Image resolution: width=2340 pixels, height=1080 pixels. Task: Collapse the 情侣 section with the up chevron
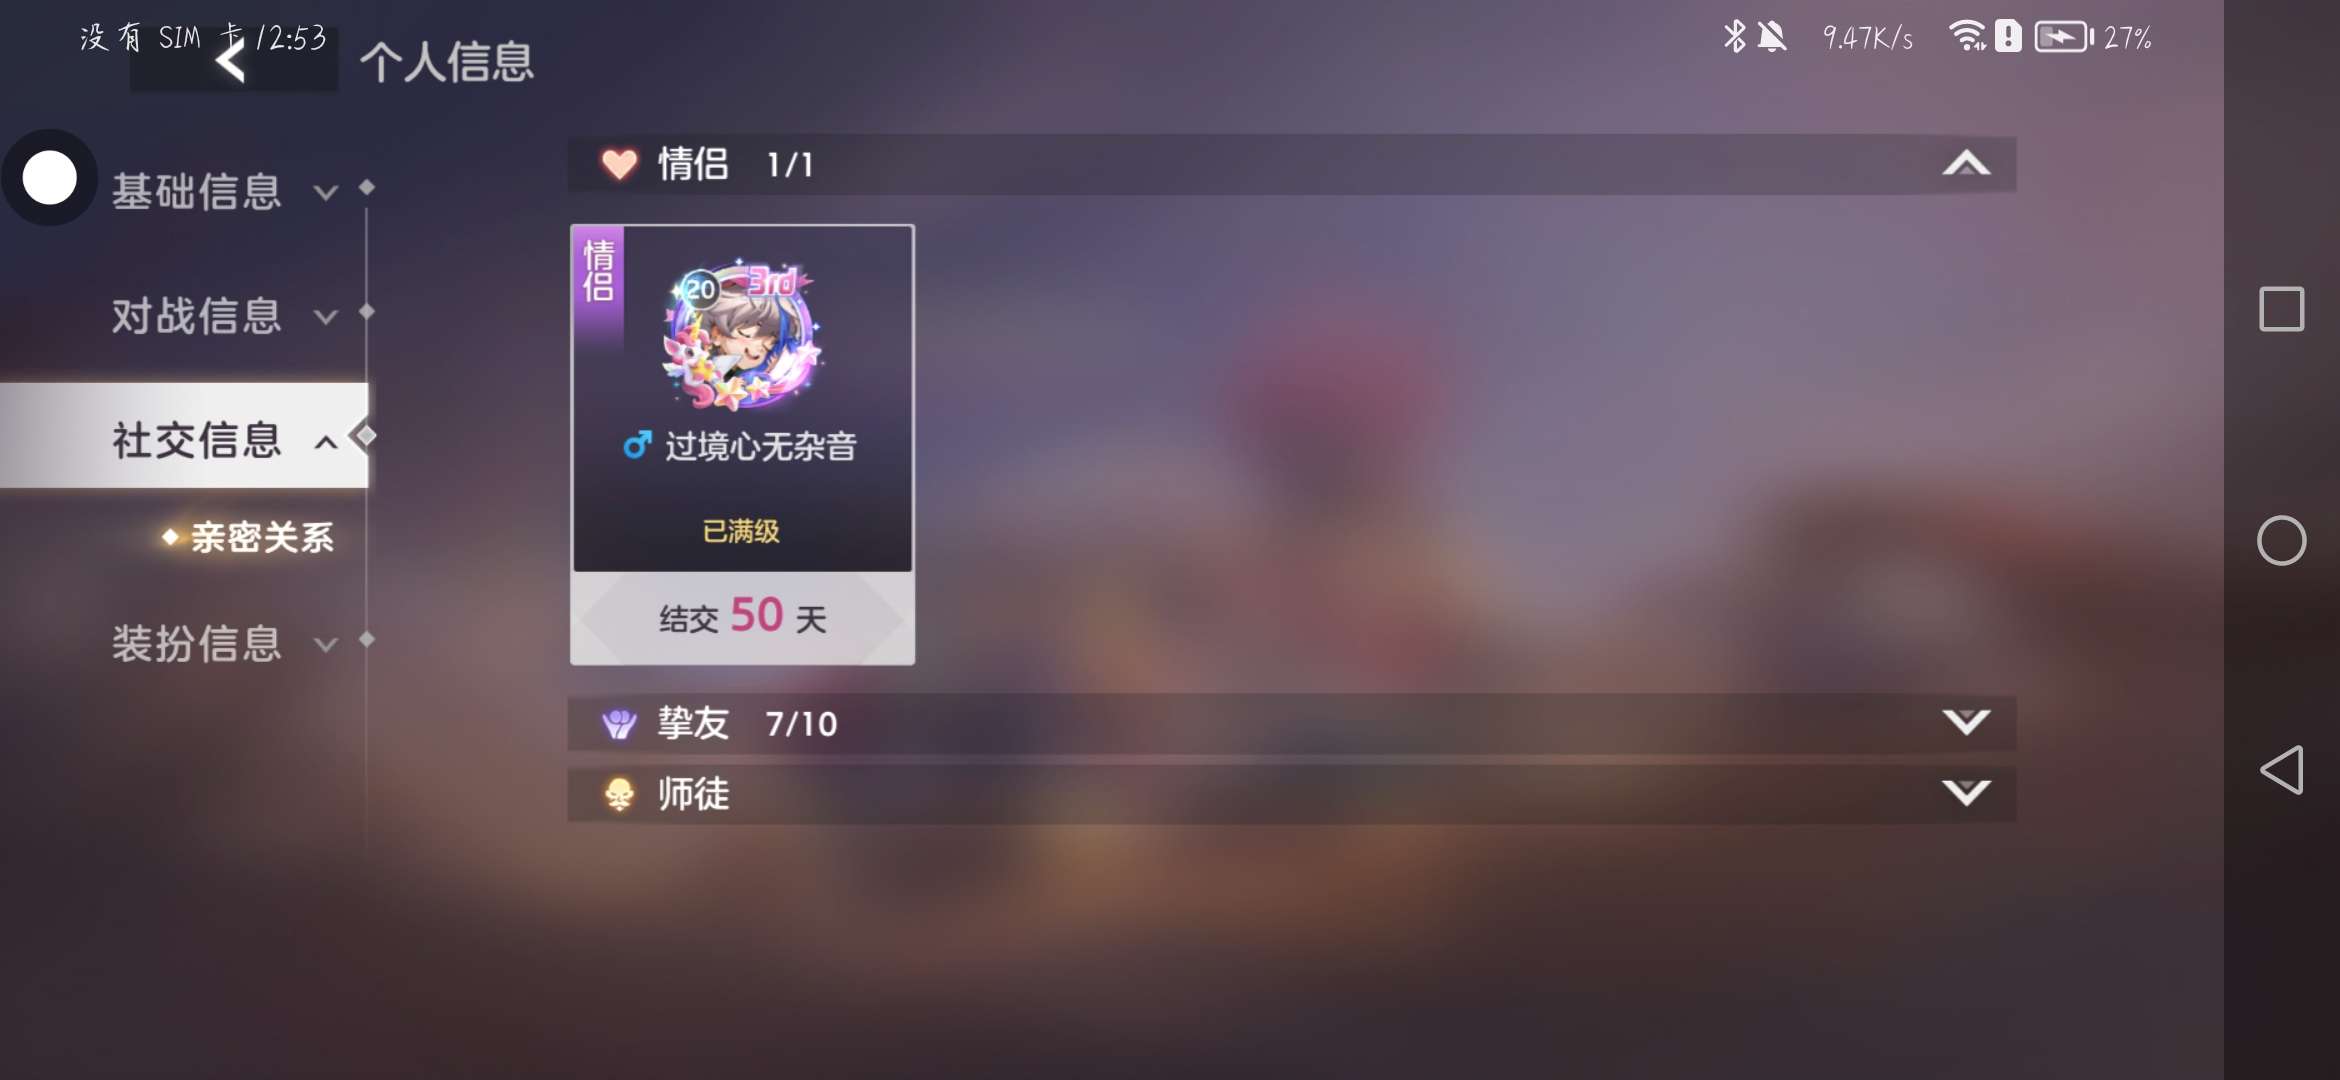click(x=1966, y=163)
